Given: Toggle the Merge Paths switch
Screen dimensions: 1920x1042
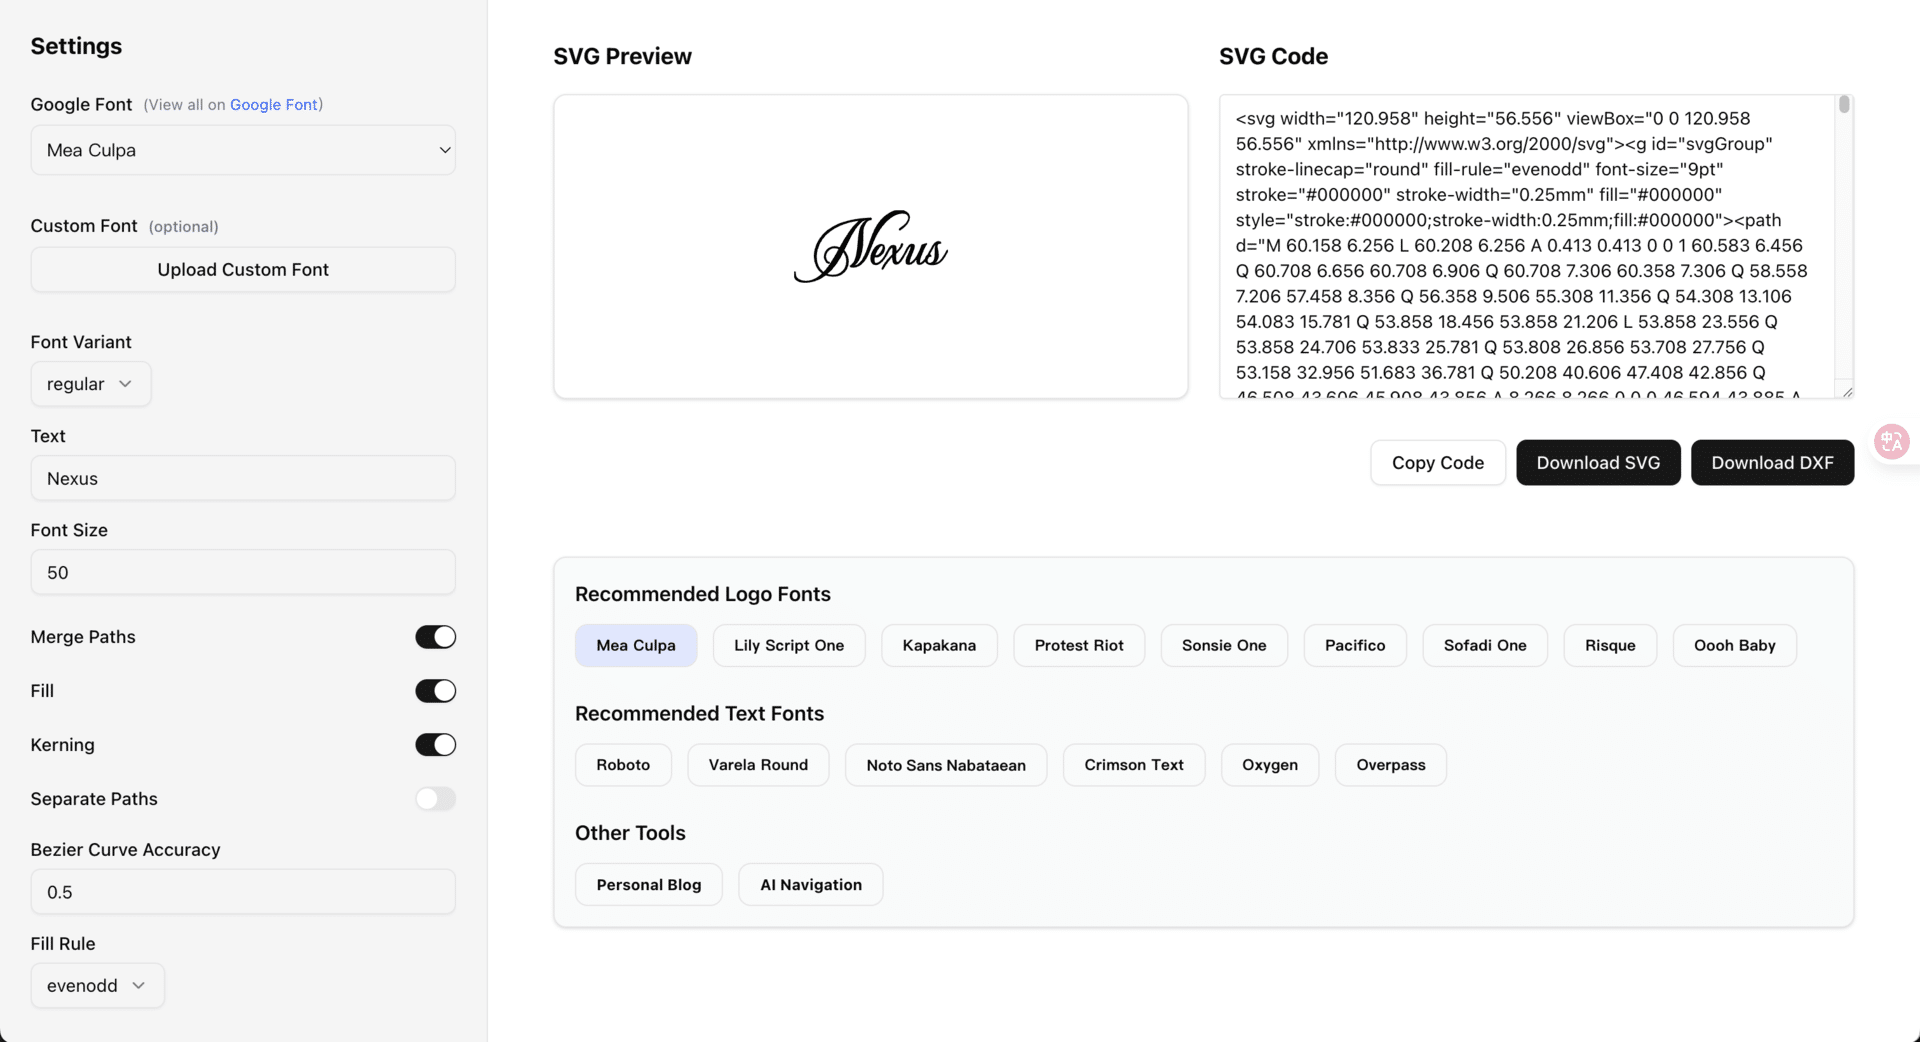Looking at the screenshot, I should tap(435, 637).
